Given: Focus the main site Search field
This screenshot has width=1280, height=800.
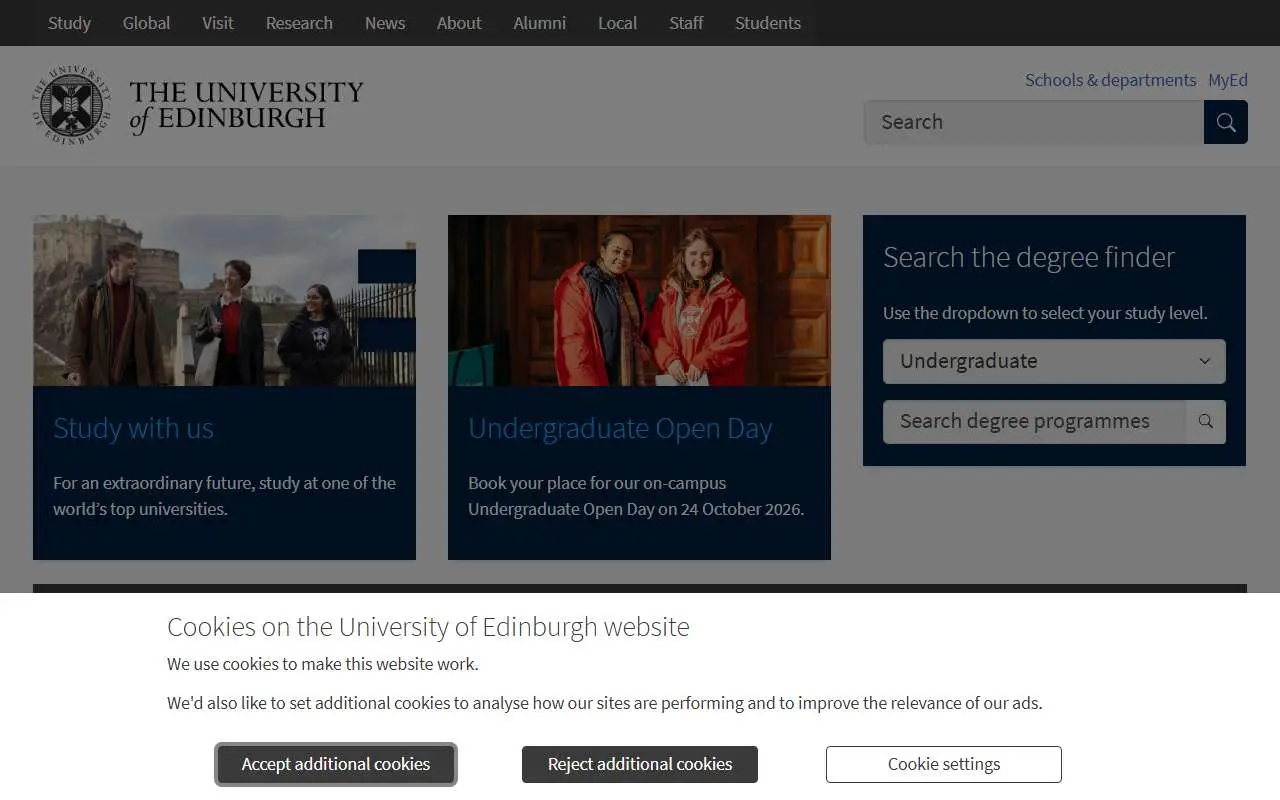Looking at the screenshot, I should coord(1034,122).
